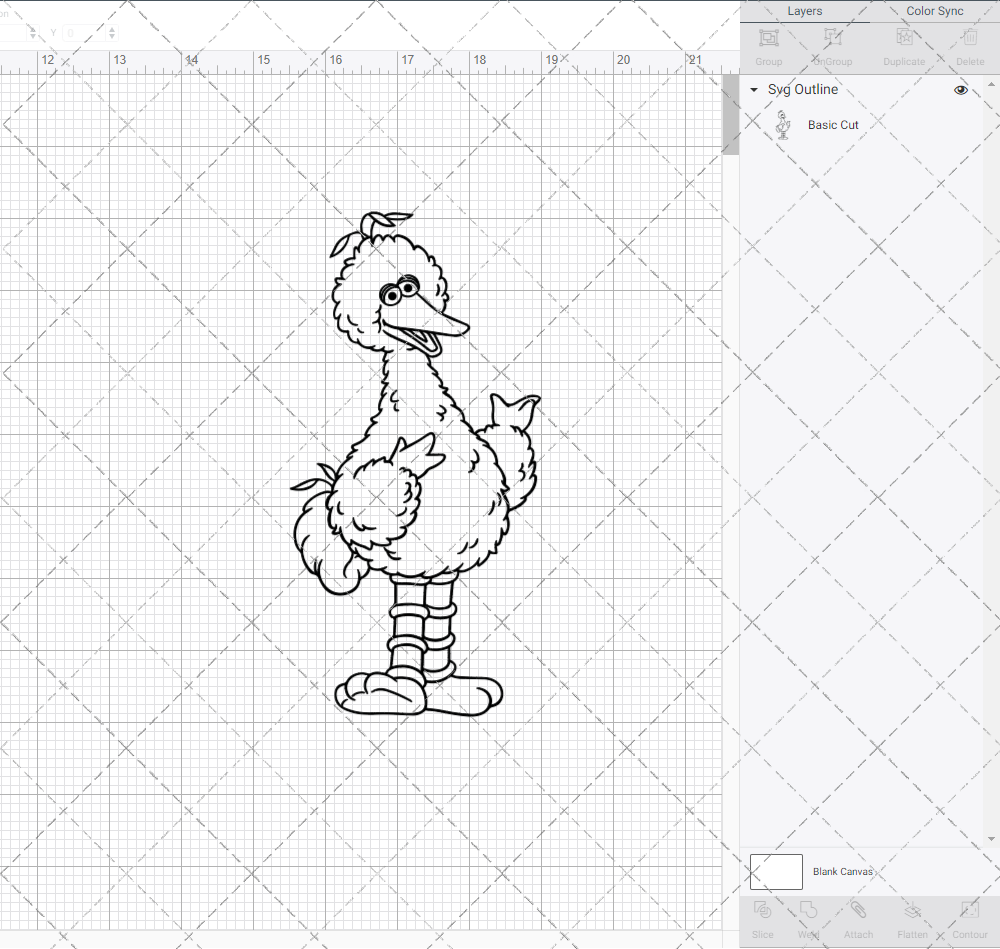Image resolution: width=1000 pixels, height=949 pixels.
Task: Select the Basic Cut layer entry
Action: click(833, 124)
